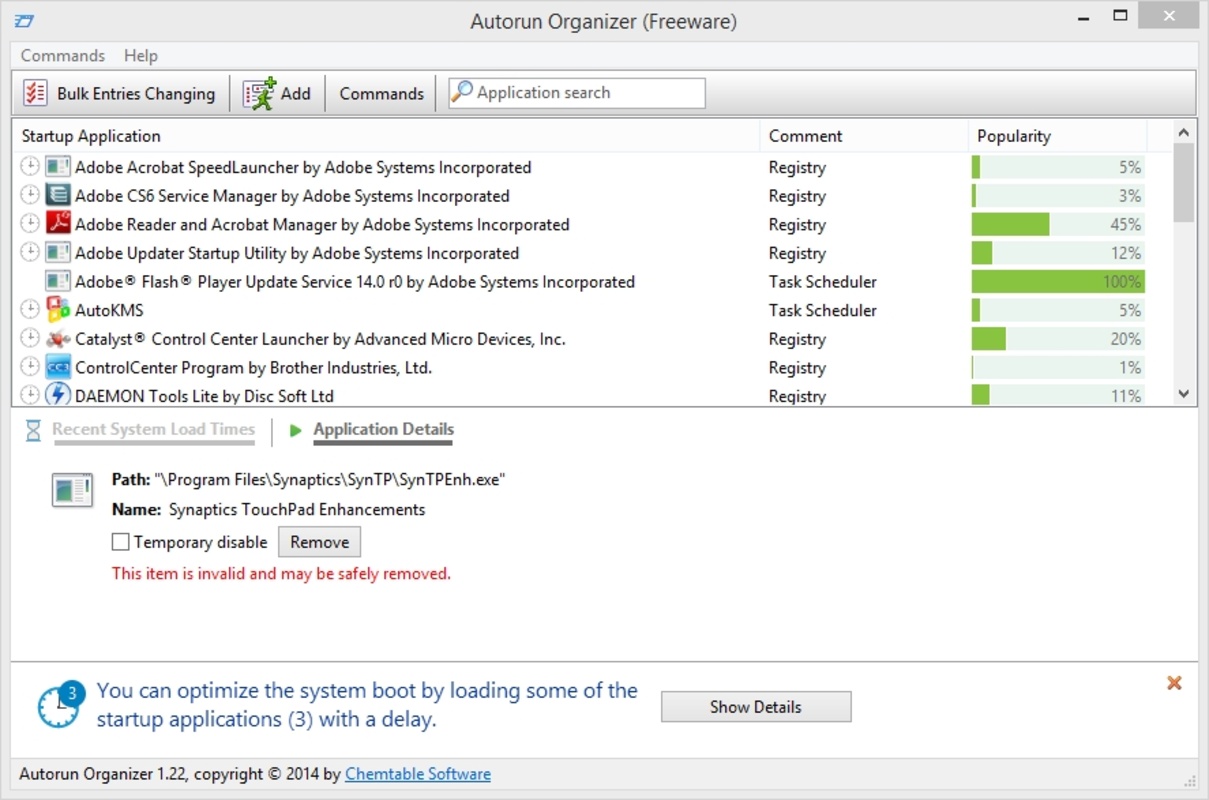Click the Task Scheduler comment for AutoKMS
This screenshot has width=1209, height=800.
(x=822, y=310)
